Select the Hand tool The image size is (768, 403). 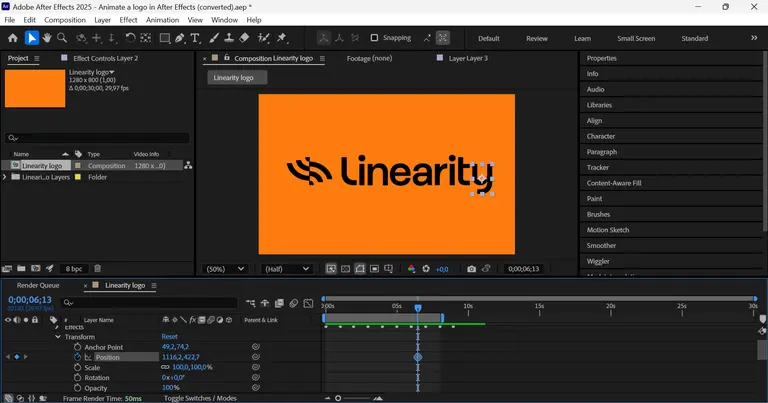47,38
